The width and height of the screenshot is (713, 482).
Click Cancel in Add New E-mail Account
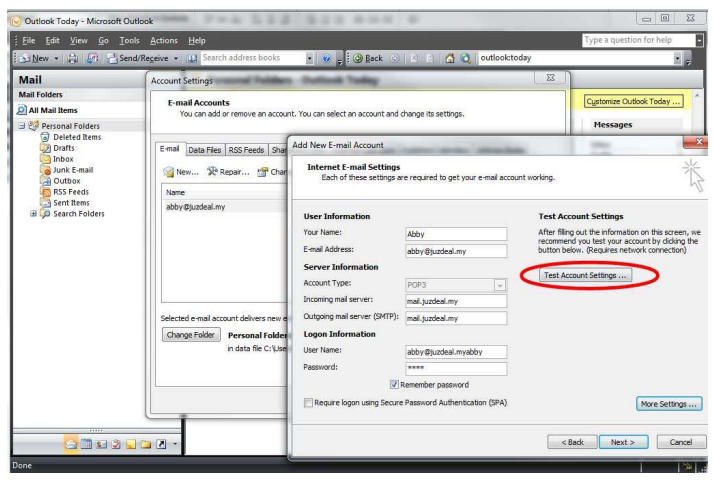coord(680,442)
